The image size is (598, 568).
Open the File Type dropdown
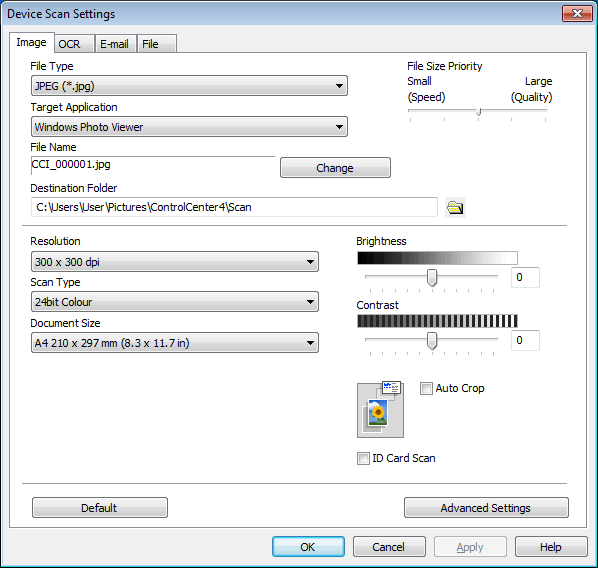tap(189, 86)
